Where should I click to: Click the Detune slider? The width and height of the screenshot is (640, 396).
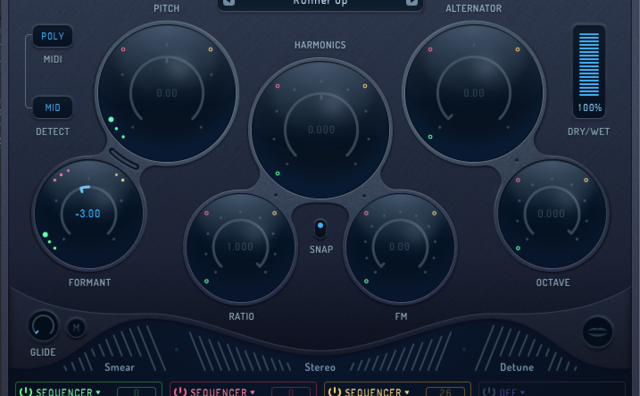pyautogui.click(x=527, y=348)
